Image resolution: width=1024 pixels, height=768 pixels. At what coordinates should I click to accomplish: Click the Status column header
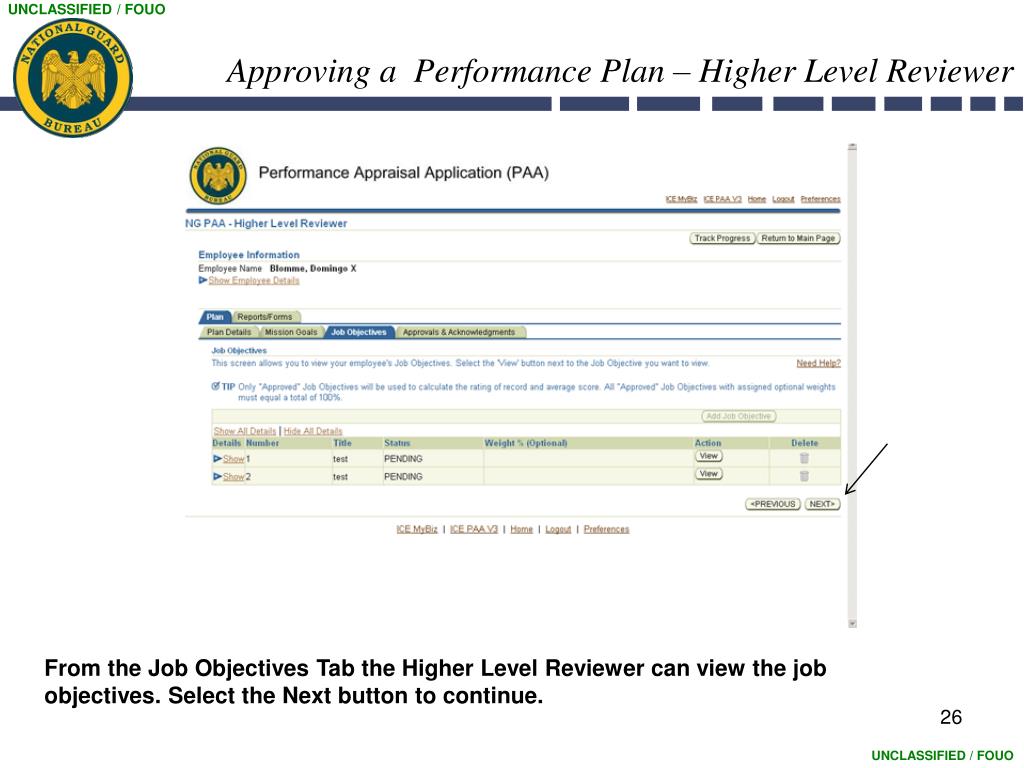pos(397,443)
